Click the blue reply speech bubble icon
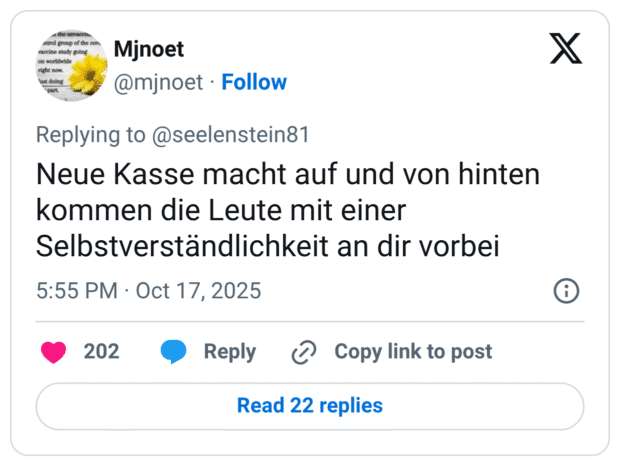The height and width of the screenshot is (466, 620). coord(174,352)
